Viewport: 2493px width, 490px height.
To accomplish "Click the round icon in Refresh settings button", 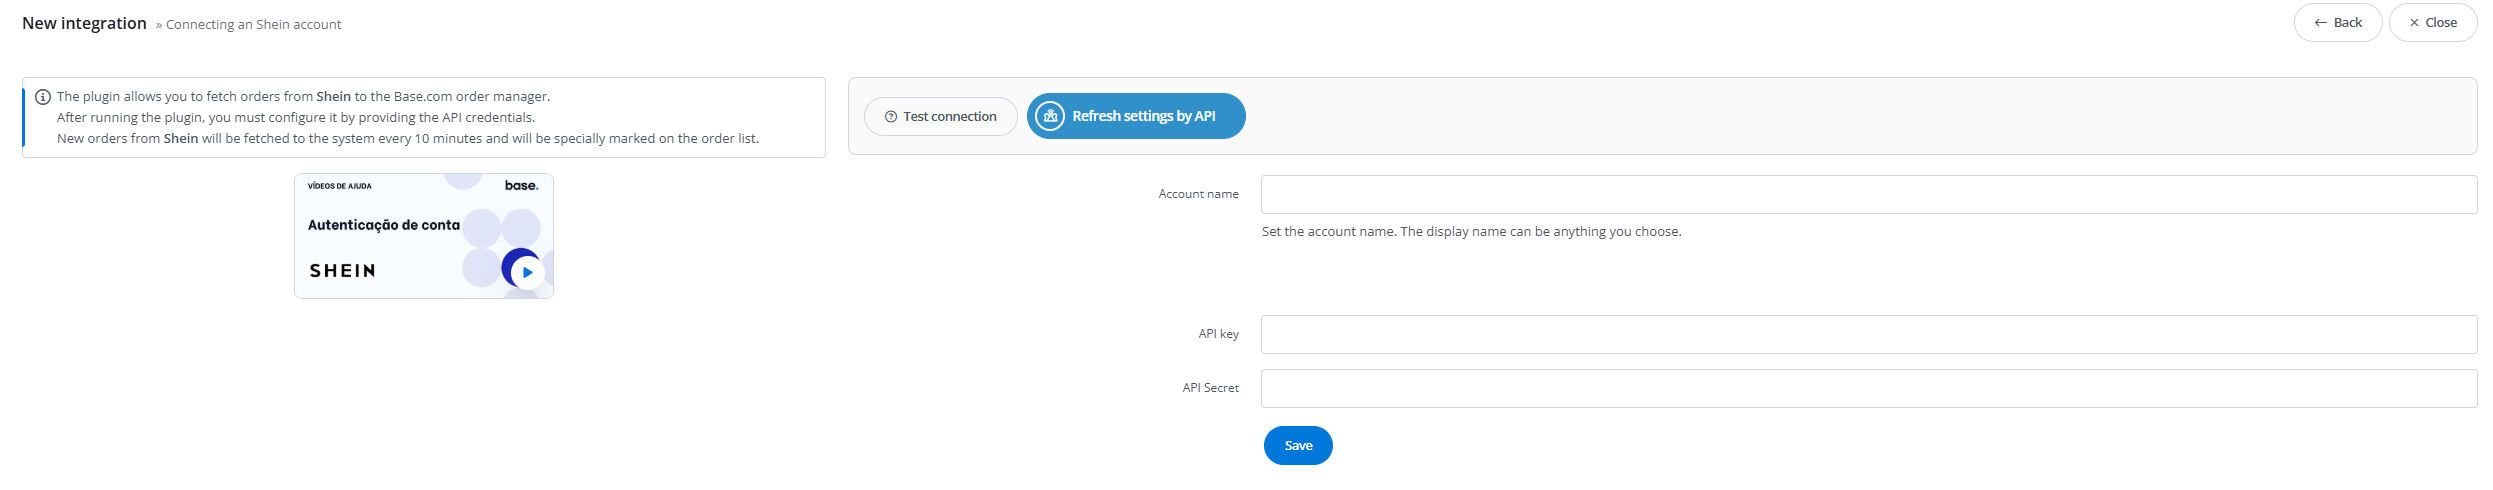I will [x=1050, y=116].
